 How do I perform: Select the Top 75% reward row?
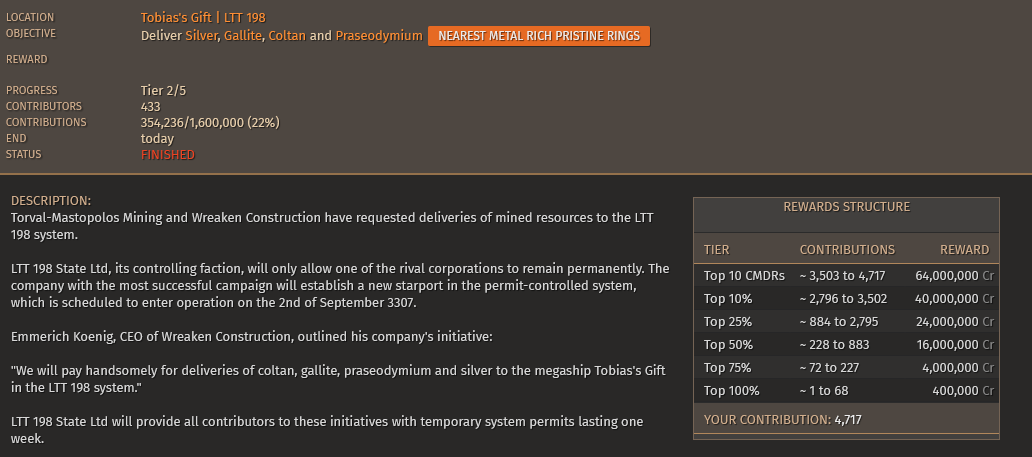(846, 367)
